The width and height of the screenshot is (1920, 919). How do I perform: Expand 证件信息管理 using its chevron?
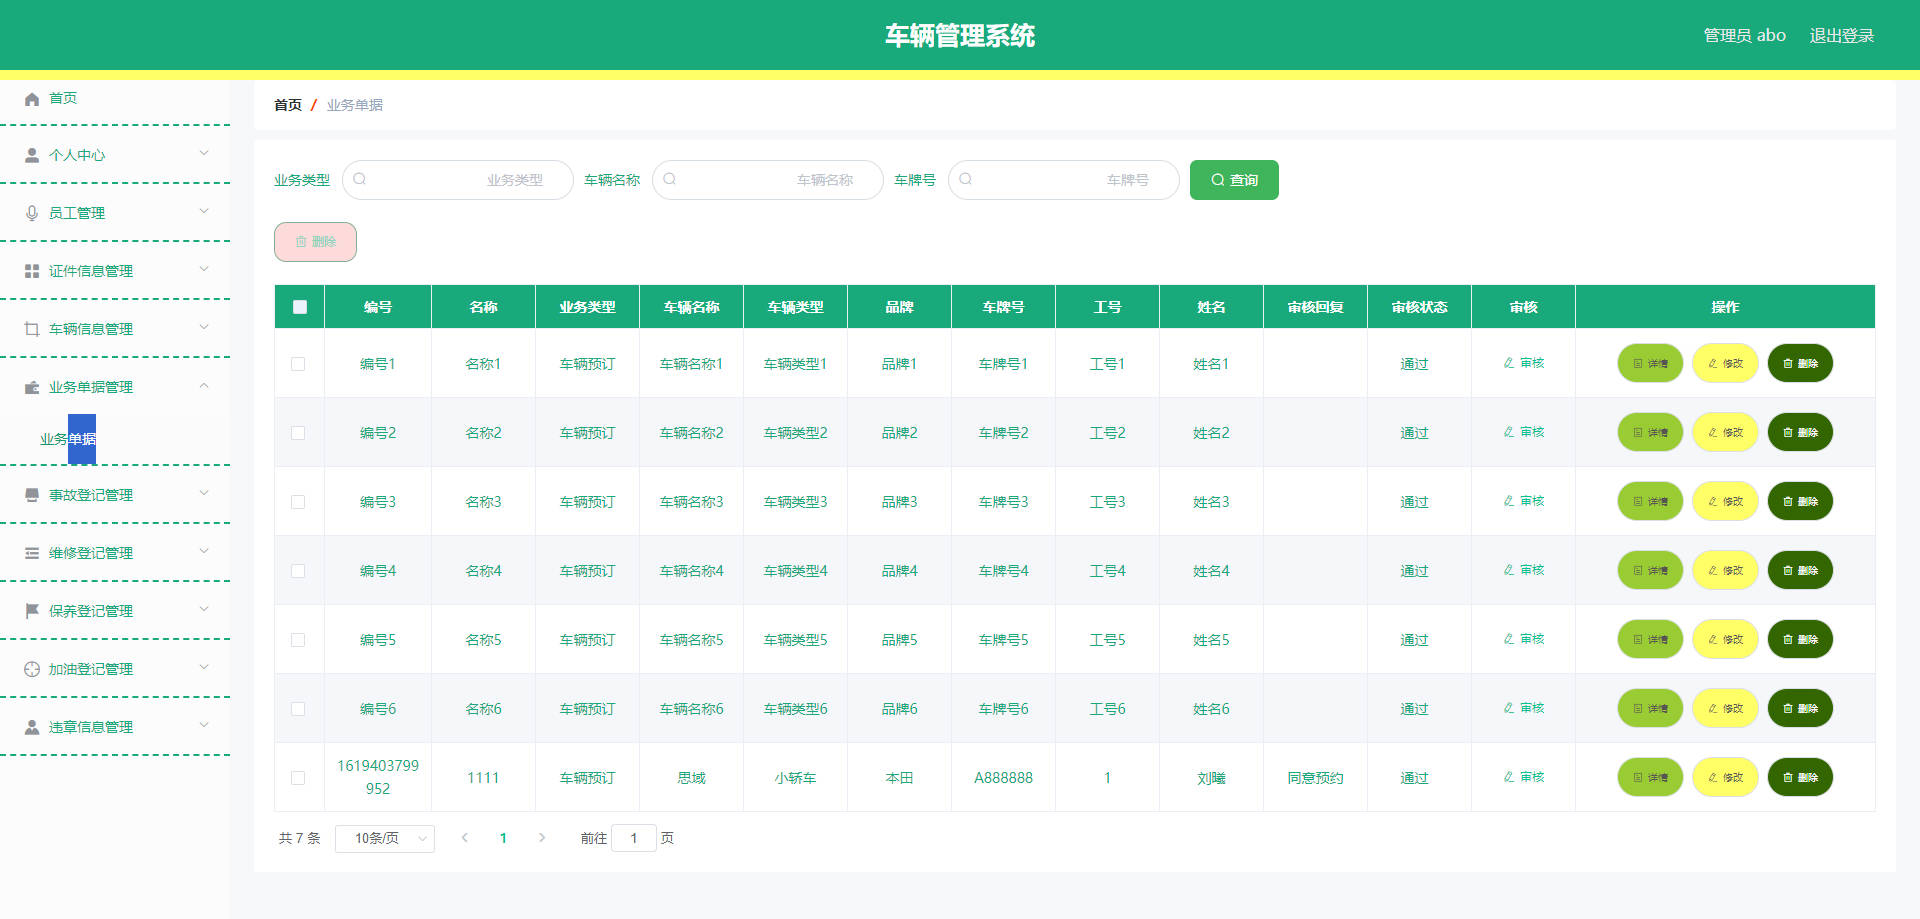(x=204, y=269)
